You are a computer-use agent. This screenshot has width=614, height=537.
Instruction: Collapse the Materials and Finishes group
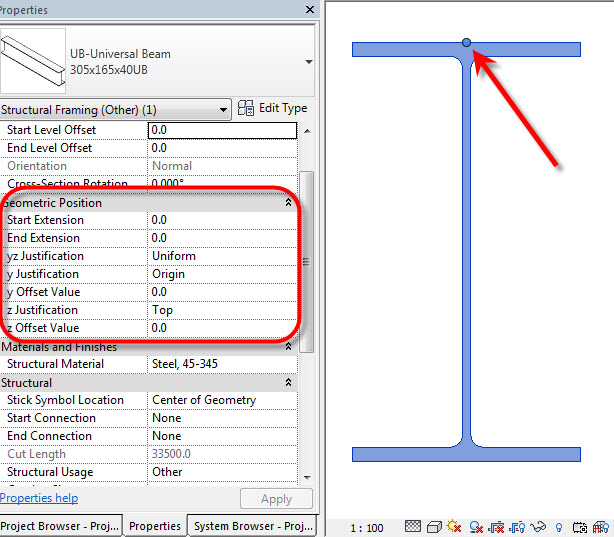click(288, 347)
